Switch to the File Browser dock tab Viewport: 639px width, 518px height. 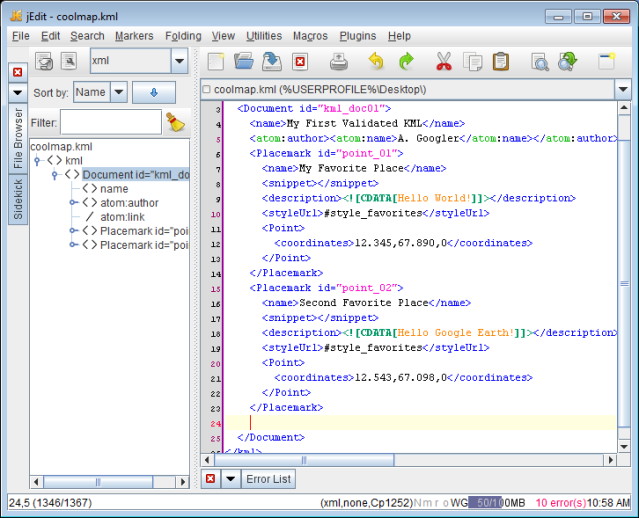[18, 139]
